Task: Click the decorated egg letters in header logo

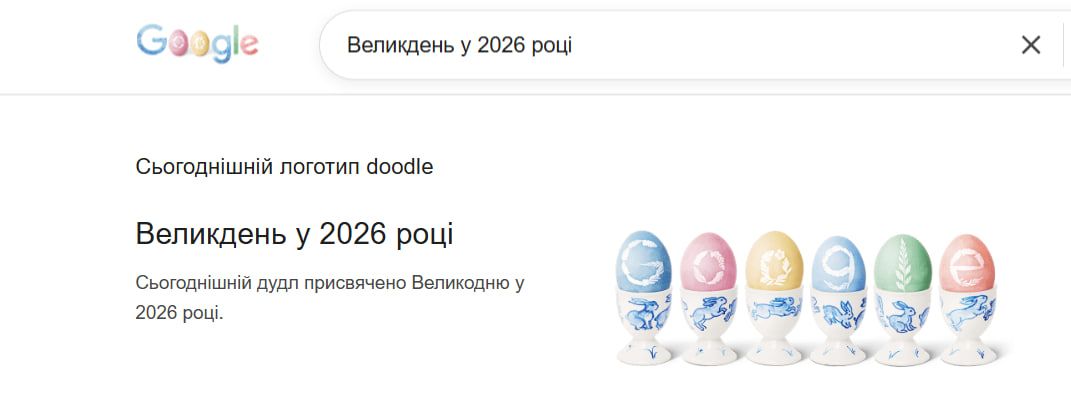Action: tap(191, 42)
